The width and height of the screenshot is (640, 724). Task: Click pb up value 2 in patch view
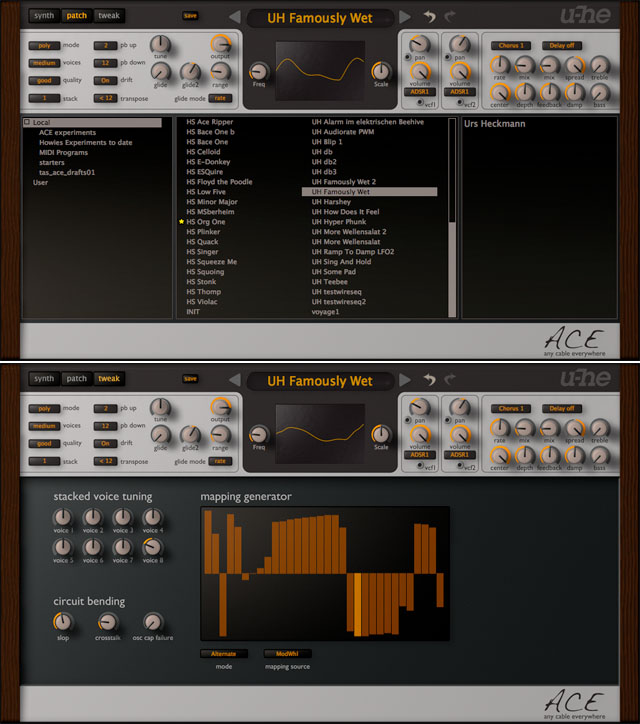105,45
